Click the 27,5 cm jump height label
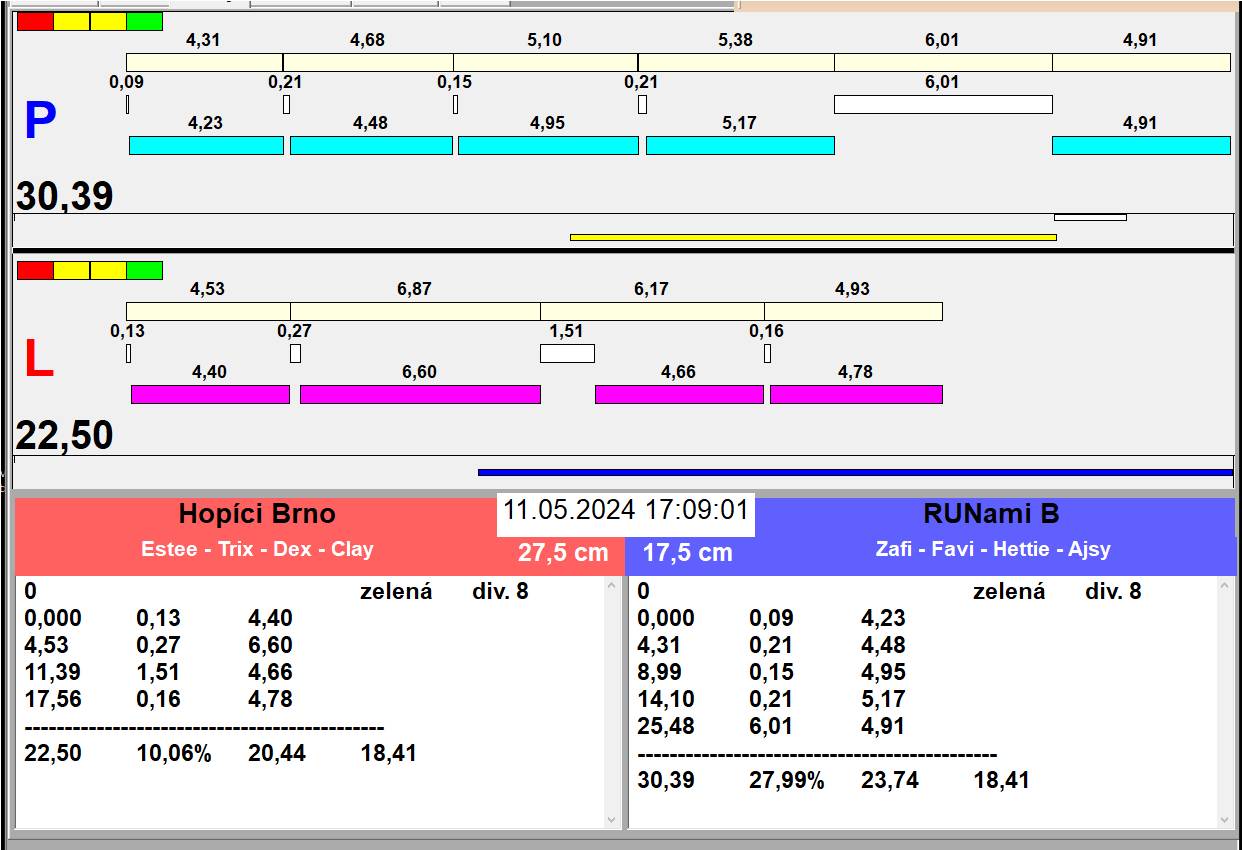Viewport: 1242px width, 850px height. (x=563, y=552)
